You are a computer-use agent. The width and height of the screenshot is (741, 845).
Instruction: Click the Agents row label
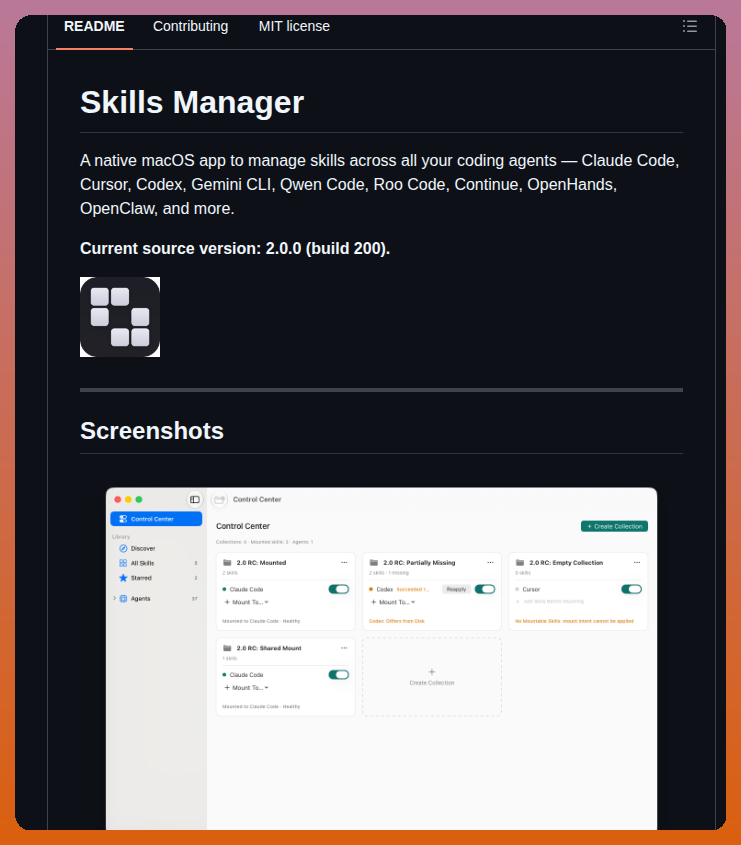(141, 599)
